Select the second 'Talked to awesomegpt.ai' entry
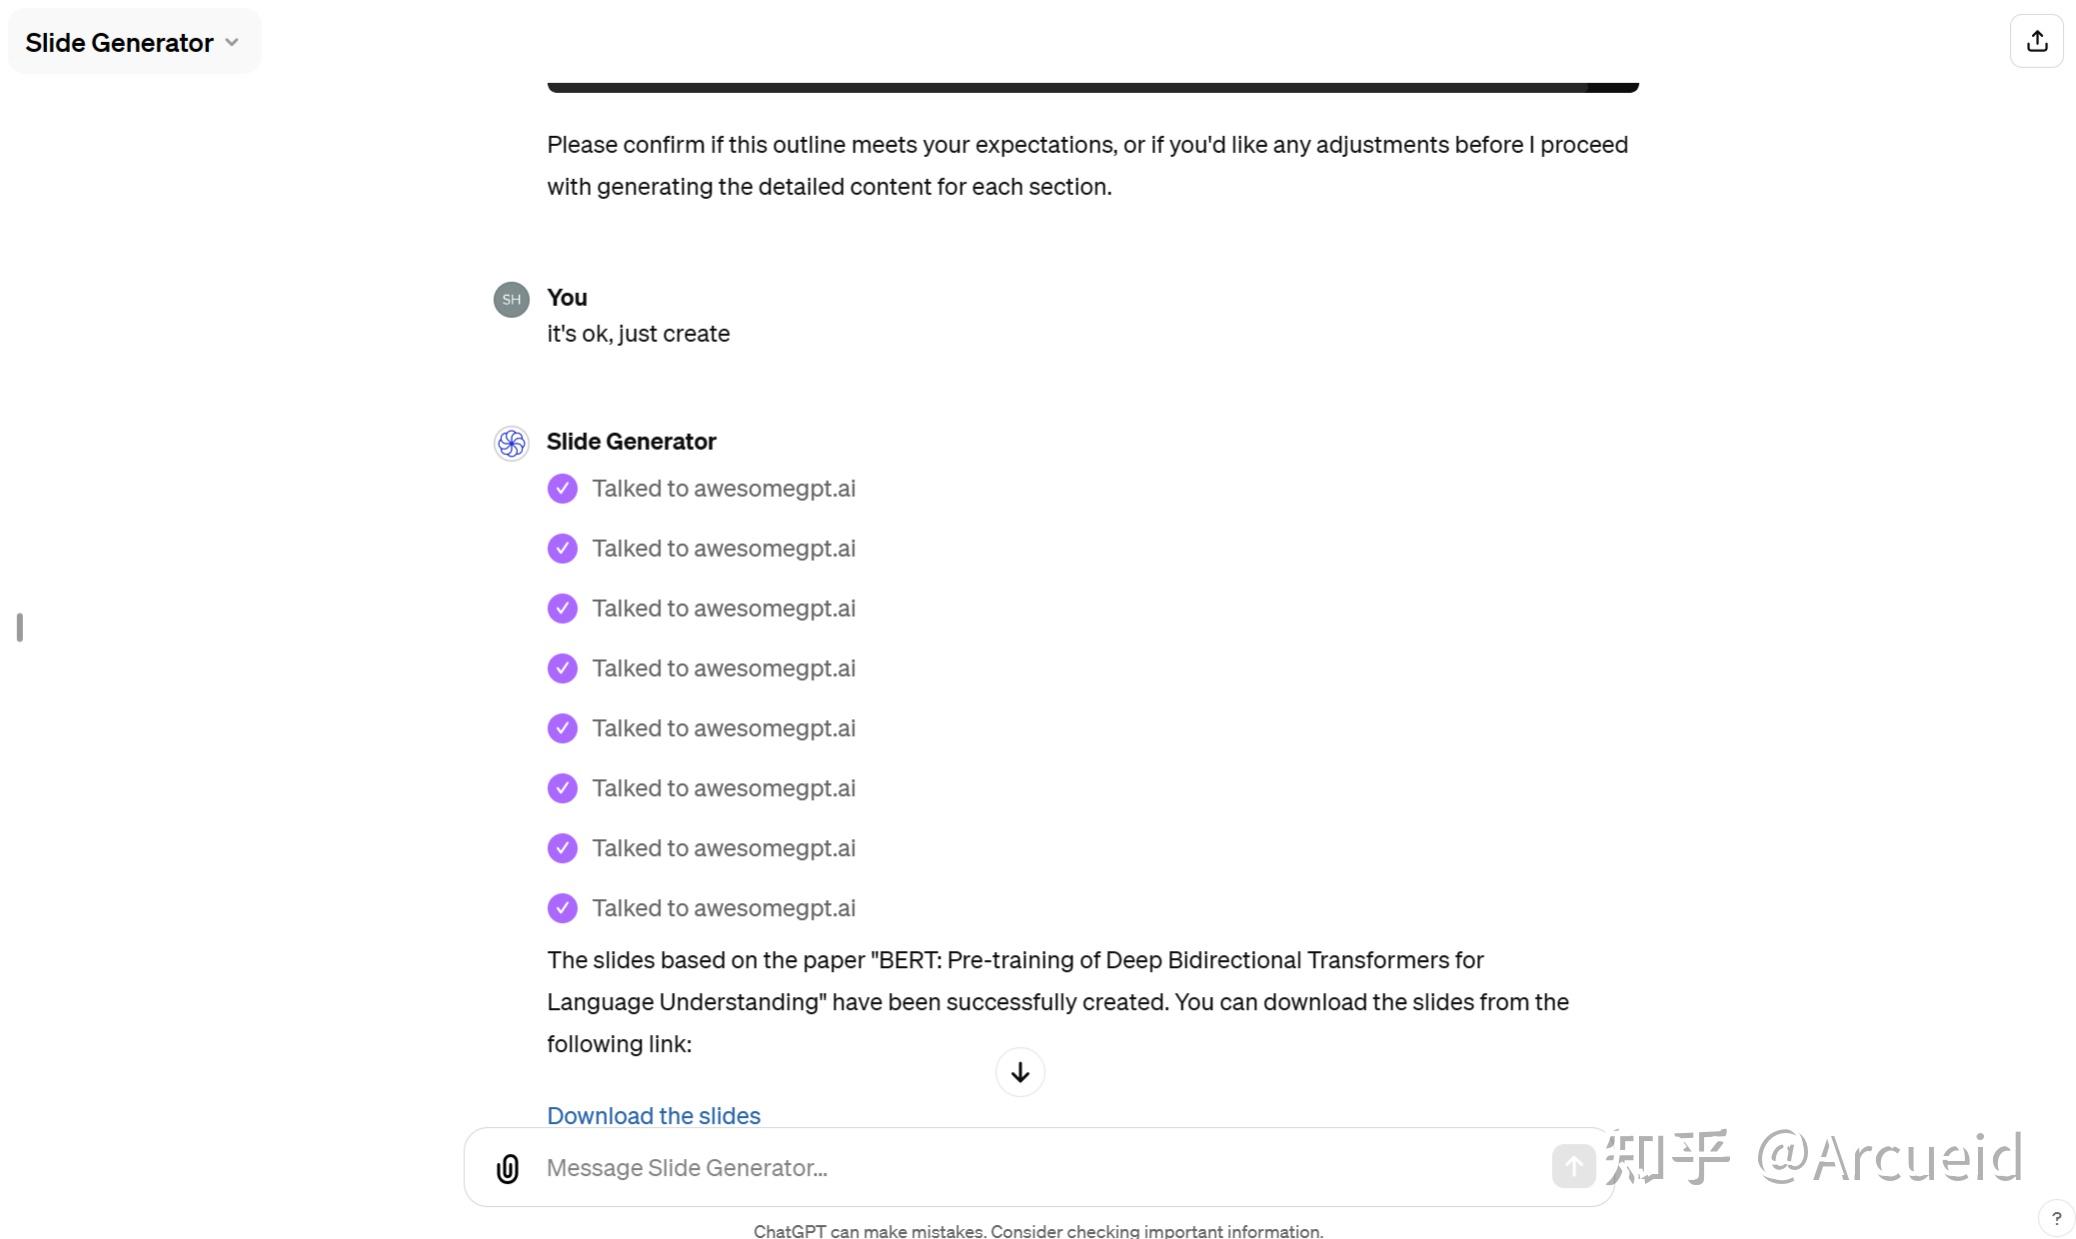This screenshot has height=1239, width=2076. point(724,548)
